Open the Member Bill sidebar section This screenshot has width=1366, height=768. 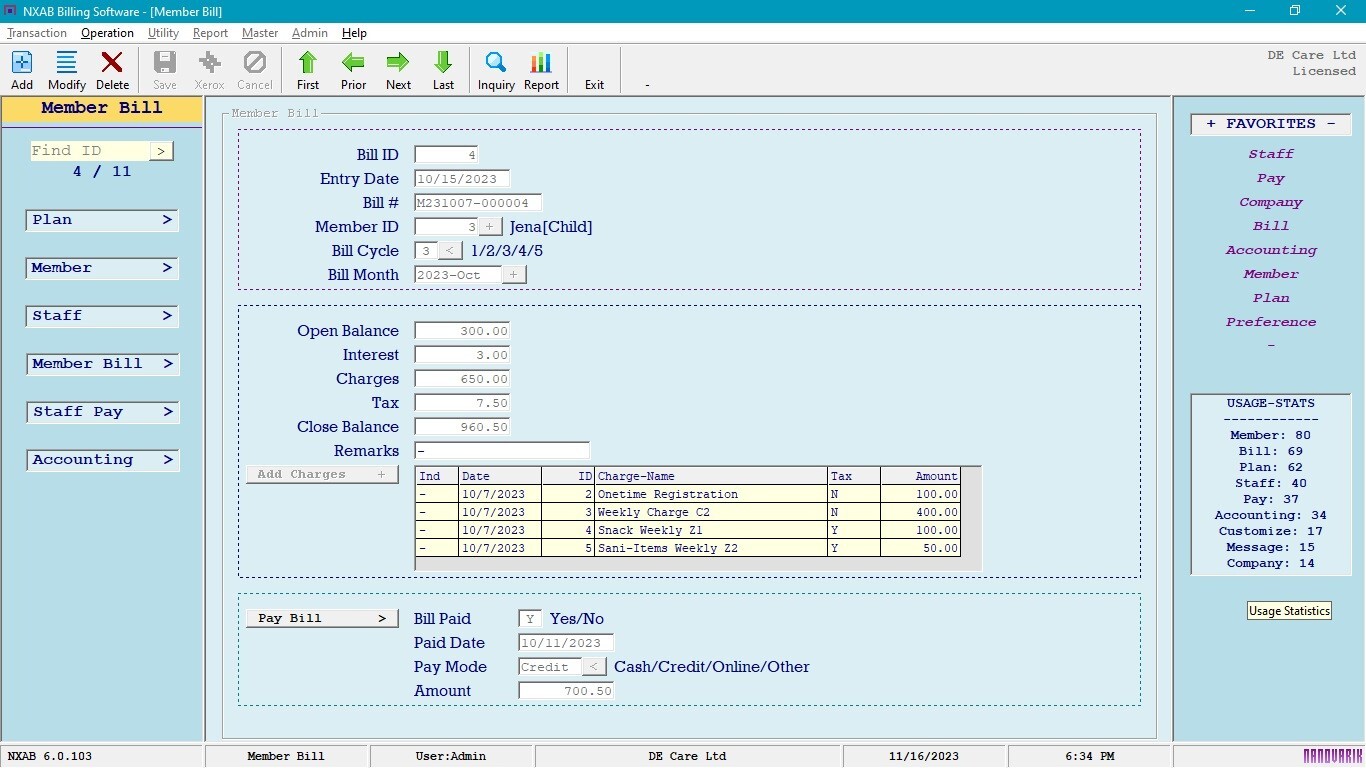pyautogui.click(x=102, y=364)
